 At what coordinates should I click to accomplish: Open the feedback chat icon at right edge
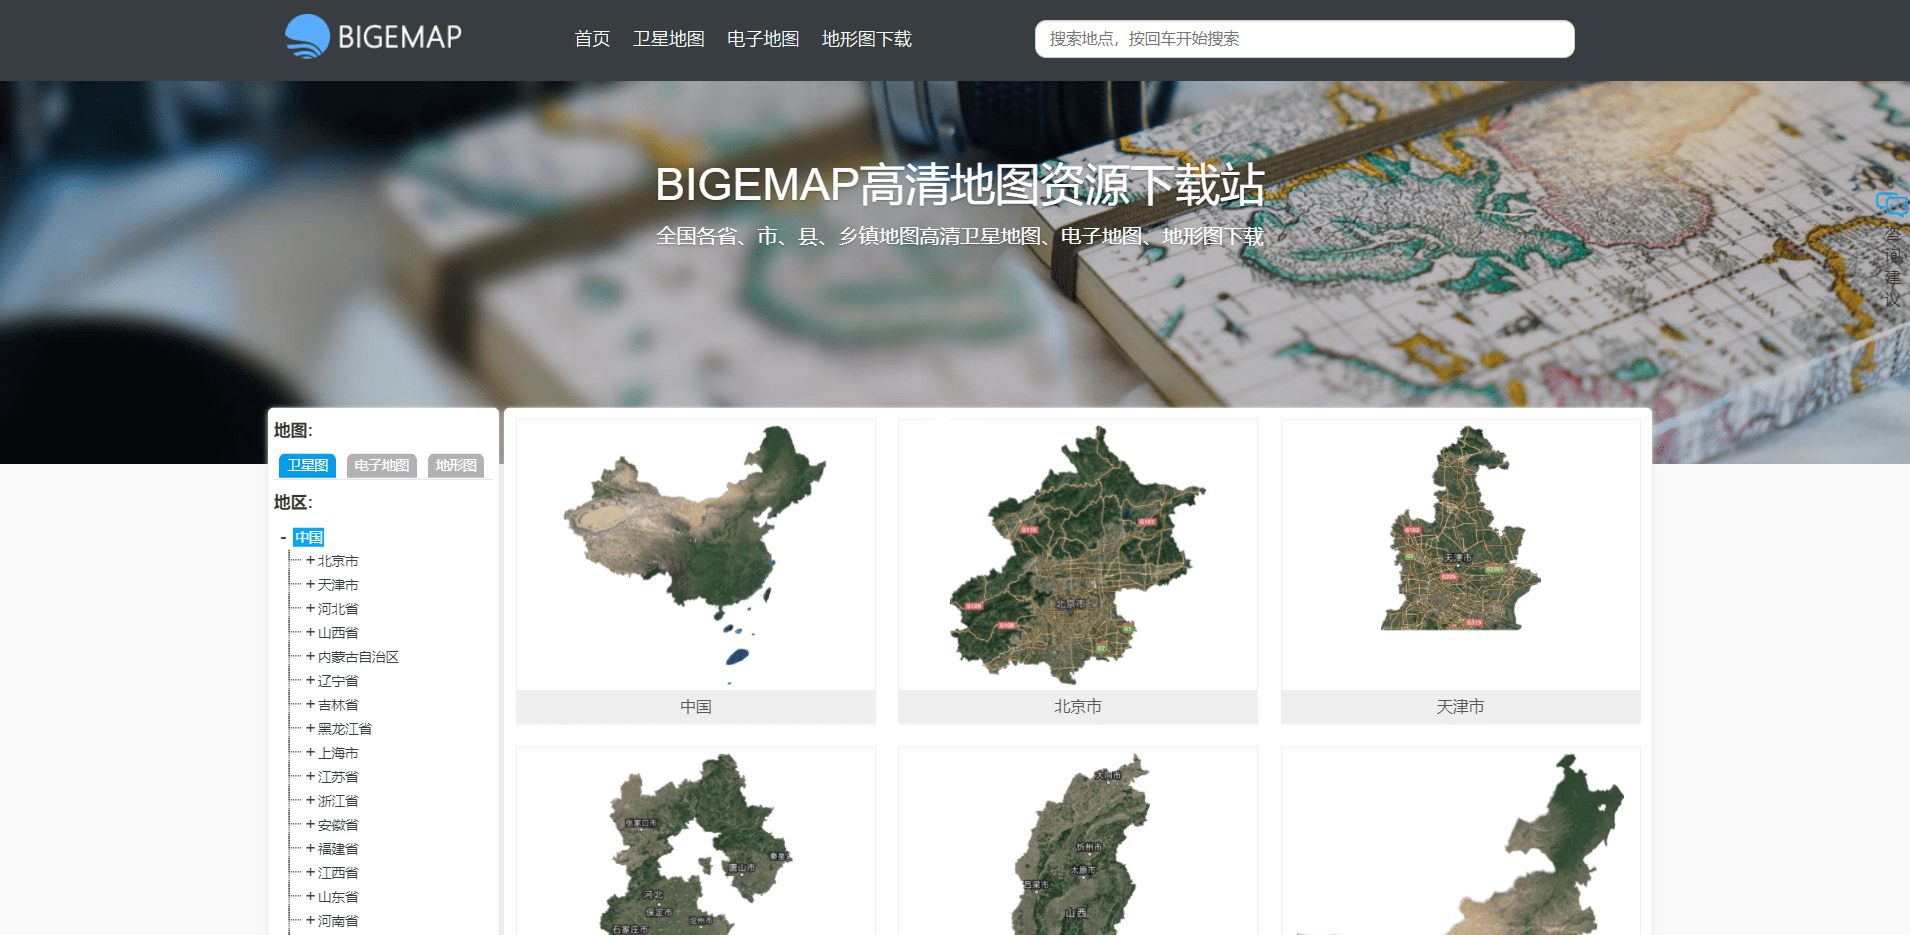(x=1891, y=205)
